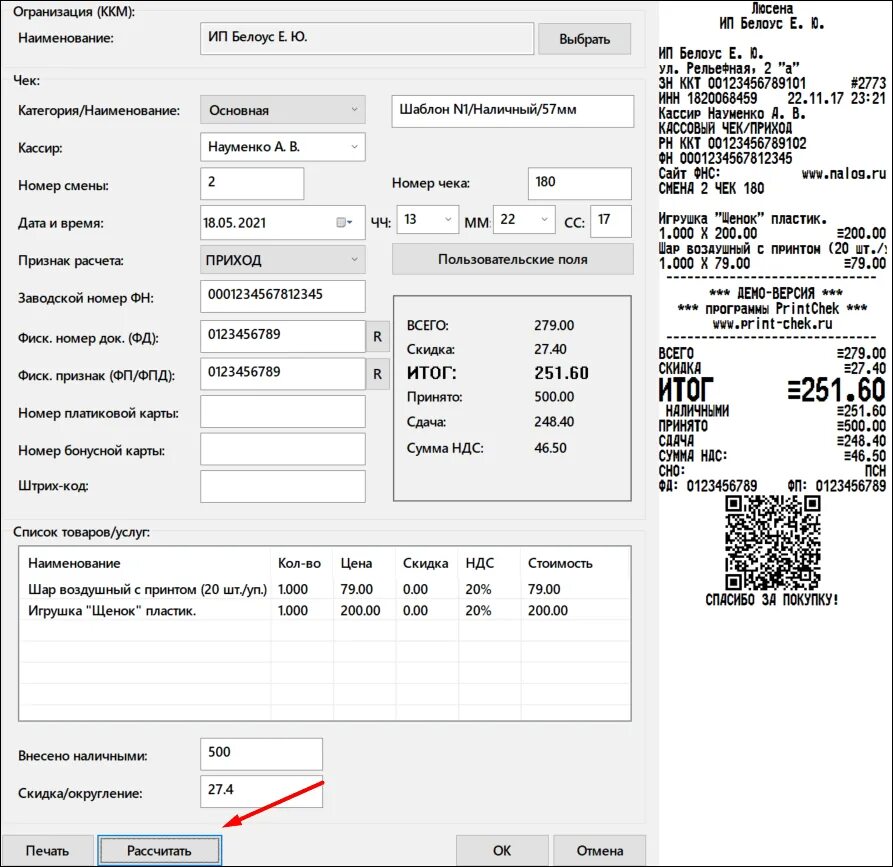
Task: Click the price cell 200.00 under Цена
Action: [360, 610]
